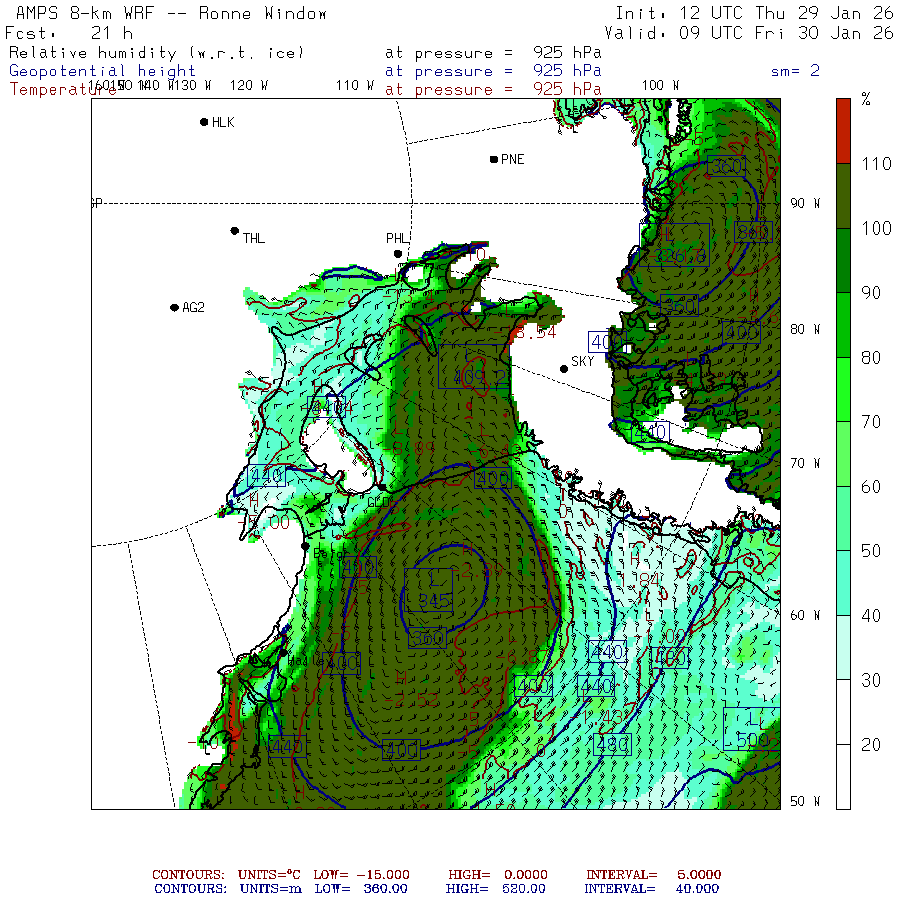Click the PHL station marker dot
This screenshot has width=900, height=900.
coord(398,254)
